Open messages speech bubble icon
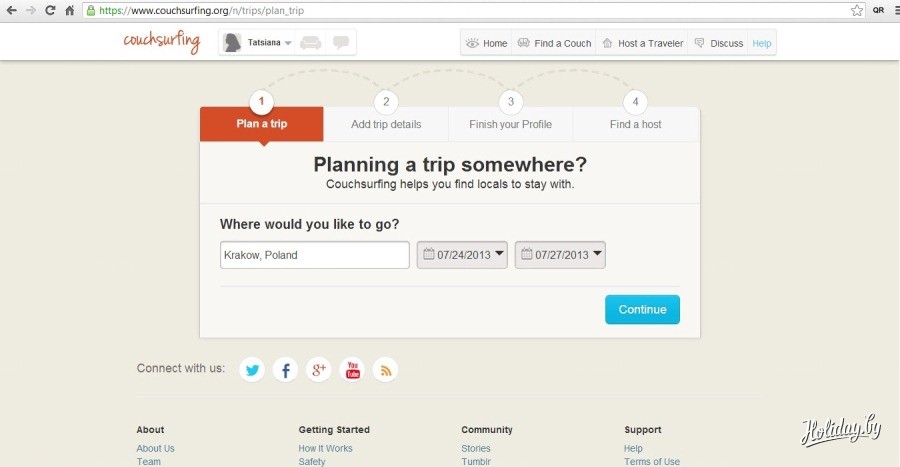900x467 pixels. tap(341, 43)
